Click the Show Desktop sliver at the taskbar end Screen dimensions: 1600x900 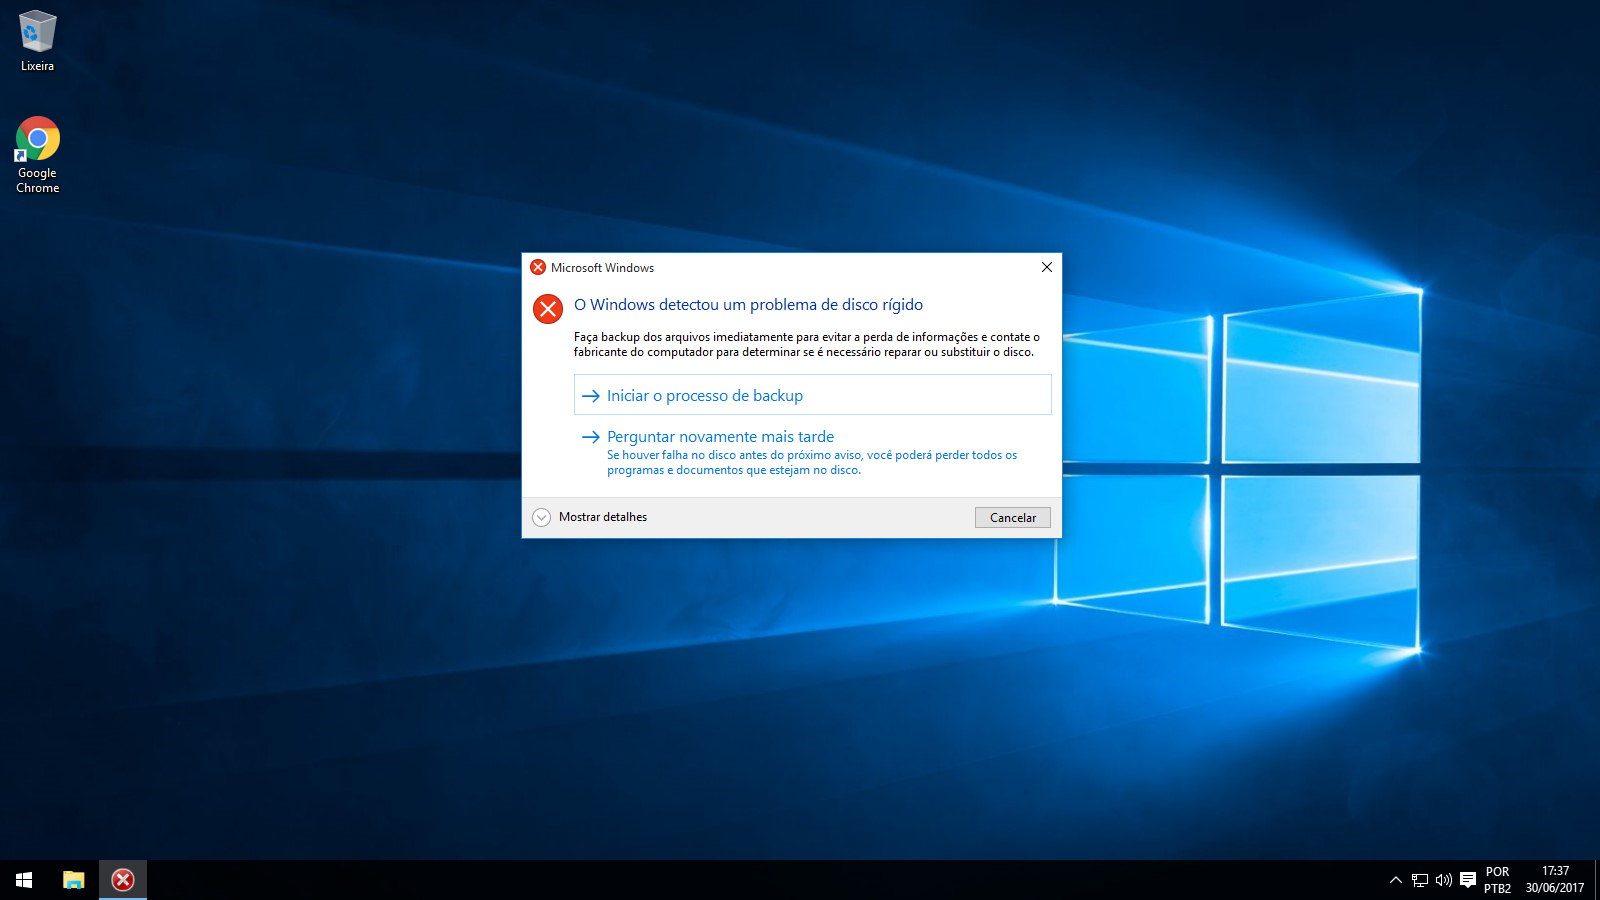coord(1597,880)
